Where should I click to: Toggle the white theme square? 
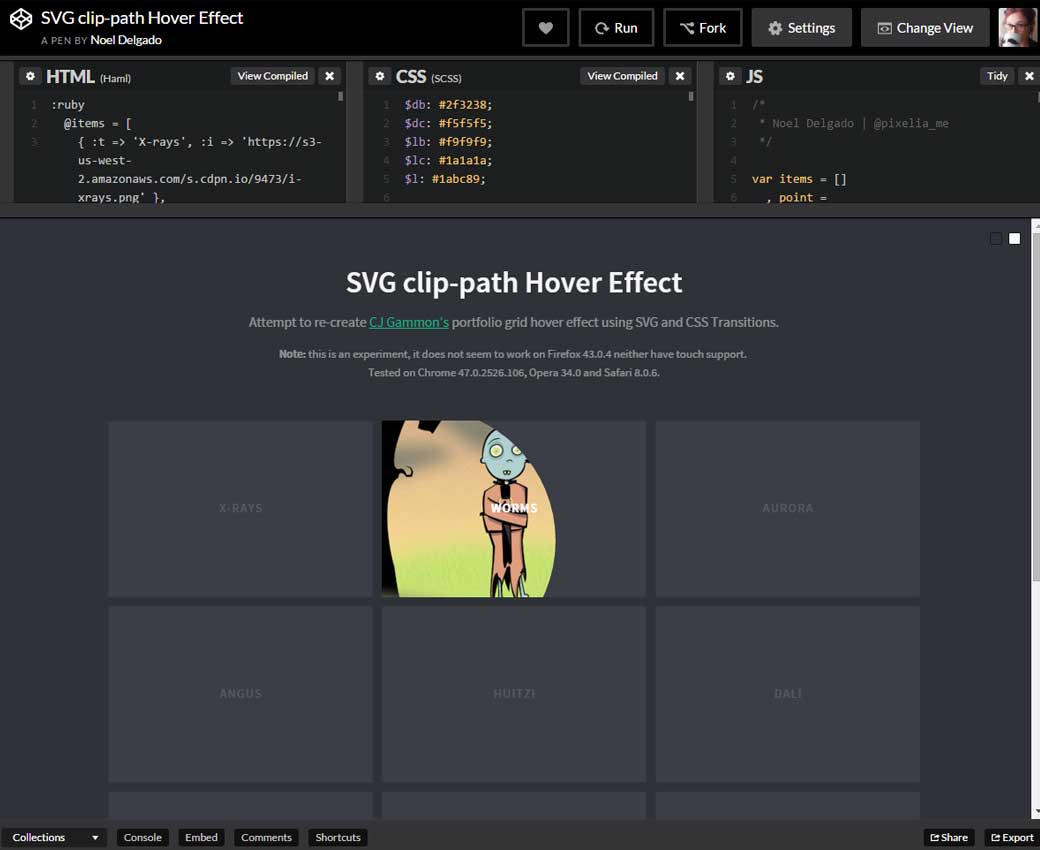[1015, 238]
